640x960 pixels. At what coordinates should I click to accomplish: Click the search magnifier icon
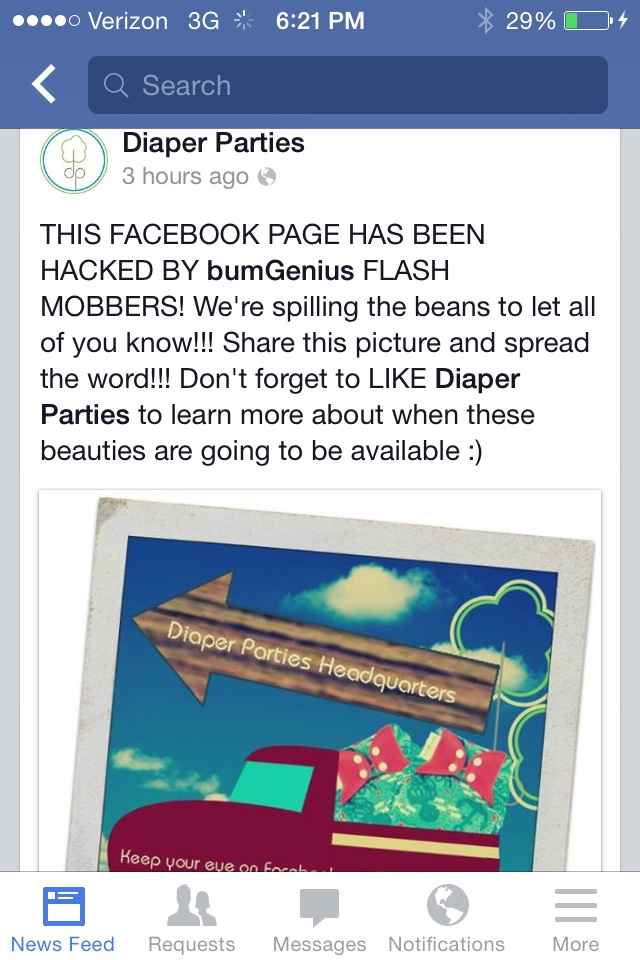coord(115,85)
